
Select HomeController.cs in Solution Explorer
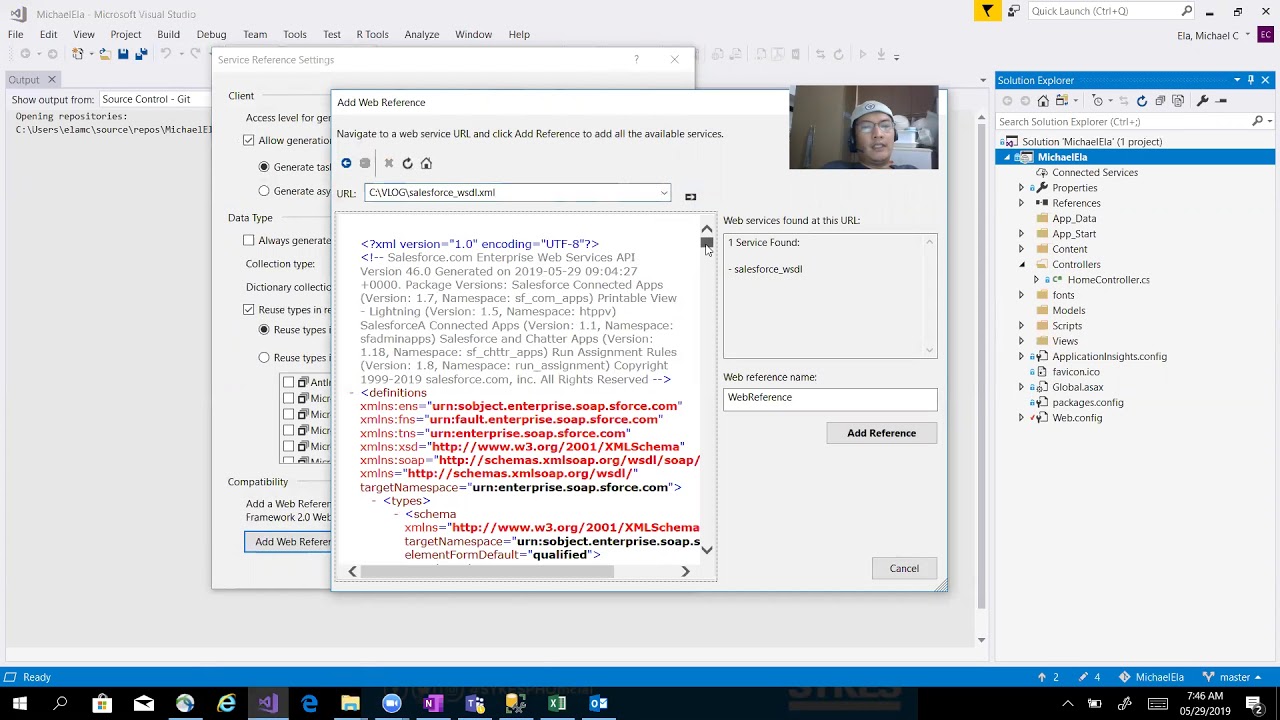1108,280
